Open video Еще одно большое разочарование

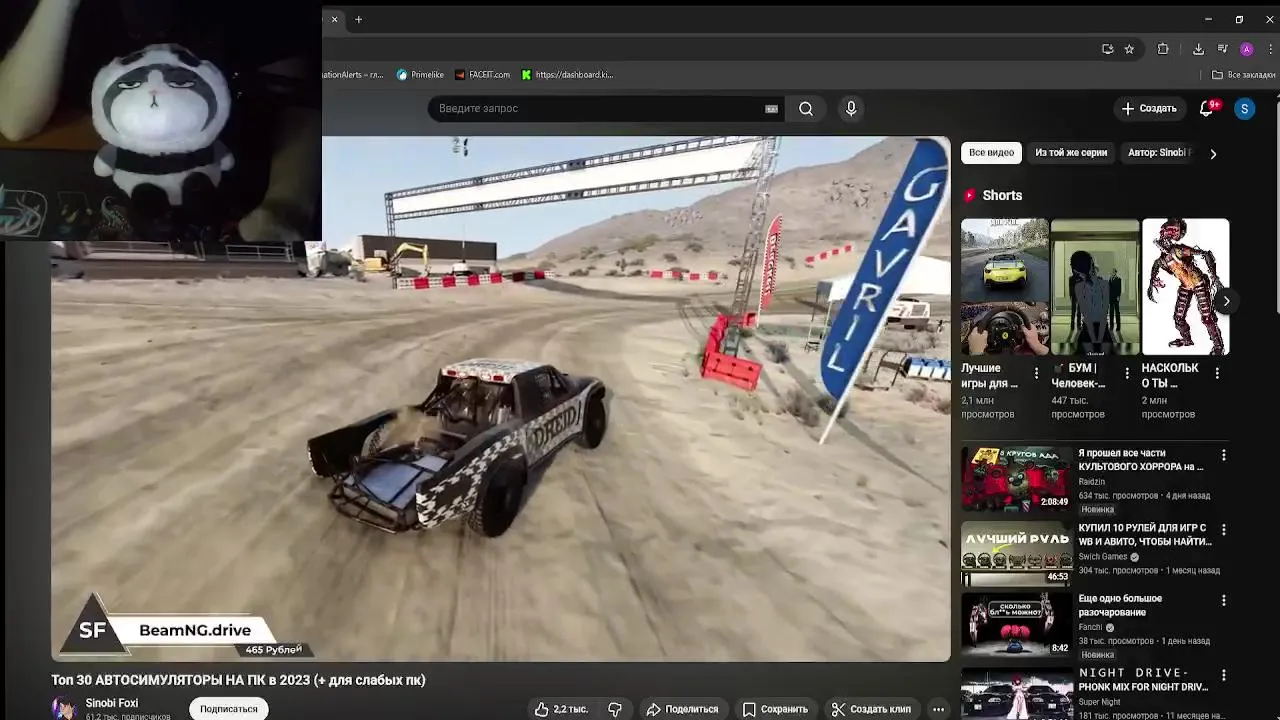pos(1120,605)
